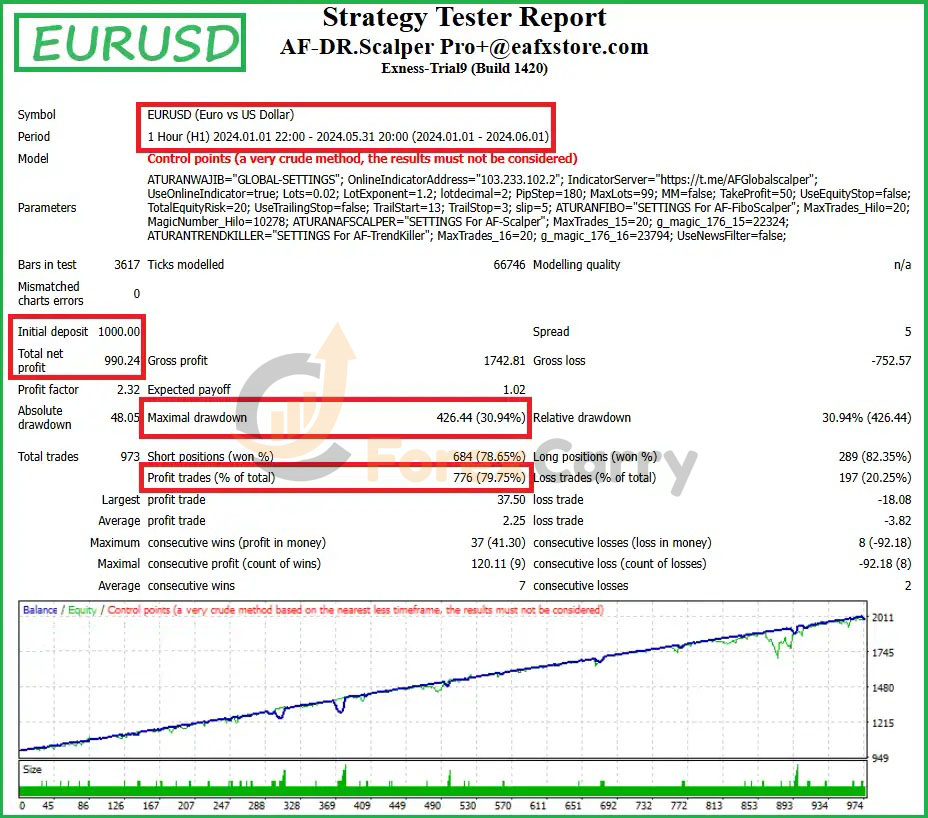This screenshot has width=928, height=818.
Task: Click the red Control points model warning
Action: point(362,159)
